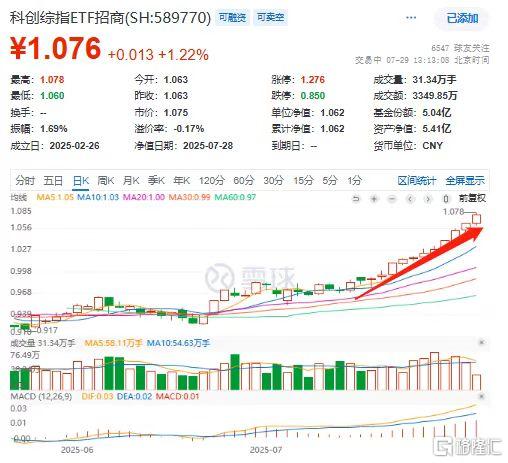Click the 可卖空 tag
The height and width of the screenshot is (463, 508).
[271, 17]
